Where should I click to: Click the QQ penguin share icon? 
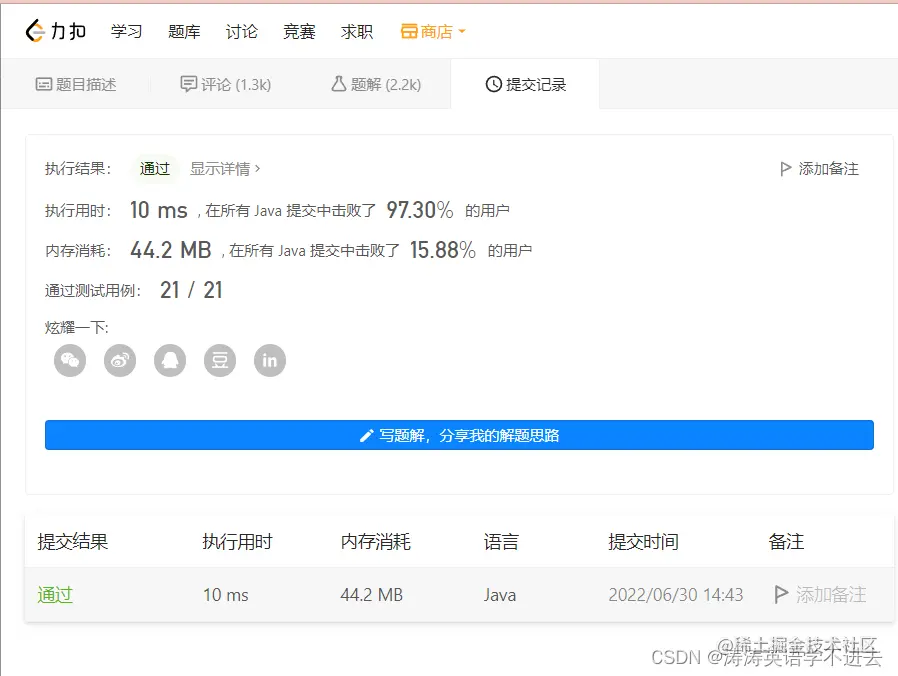169,360
